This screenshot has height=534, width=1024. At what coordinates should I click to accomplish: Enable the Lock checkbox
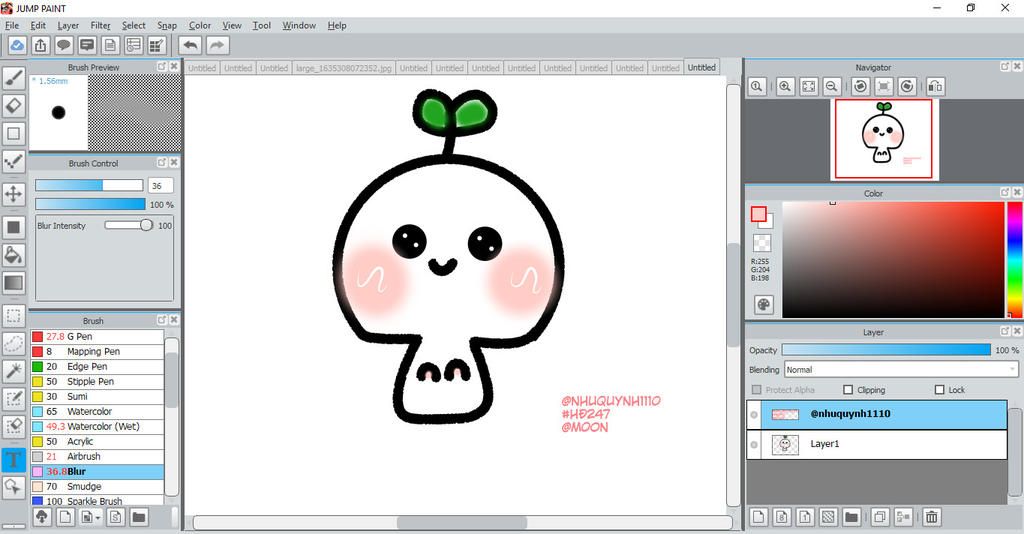coord(939,390)
